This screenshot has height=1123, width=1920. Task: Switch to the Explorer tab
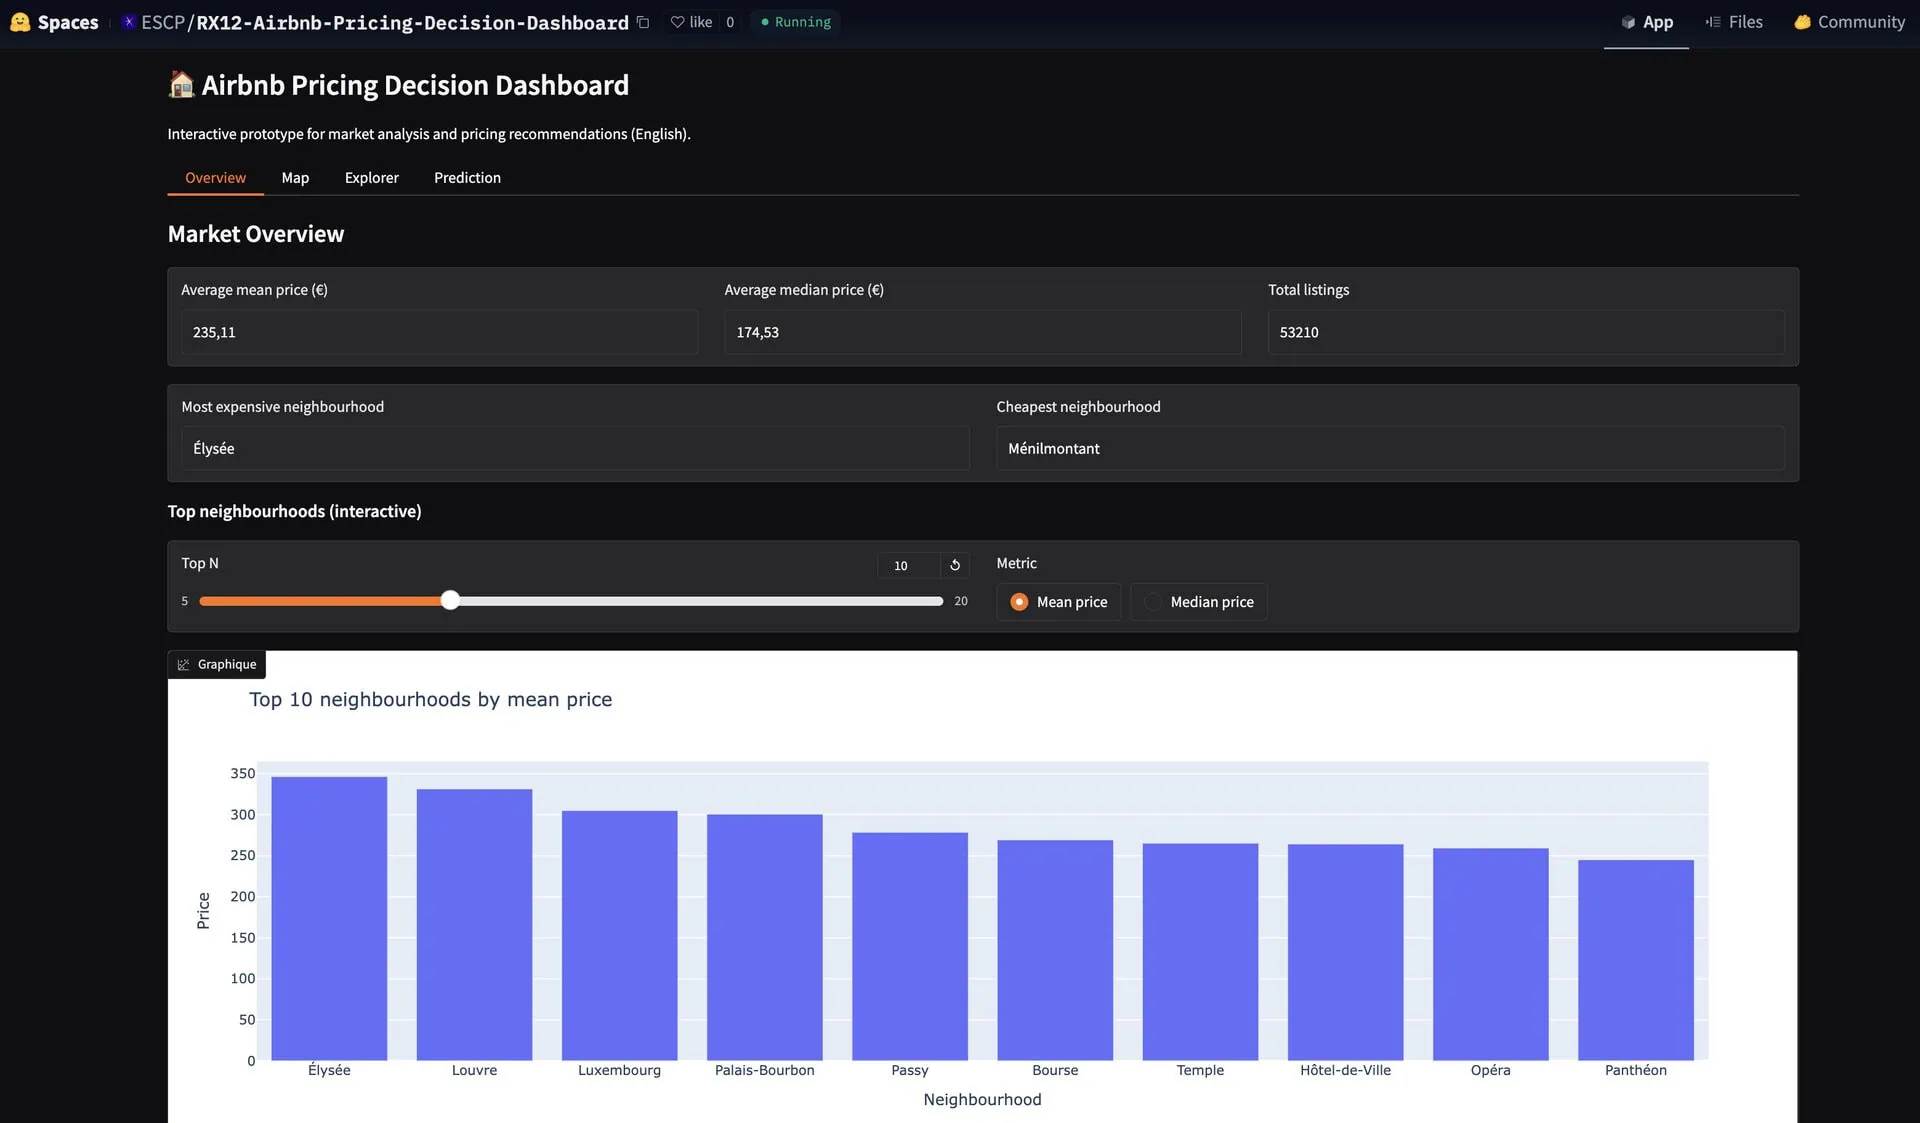point(371,178)
